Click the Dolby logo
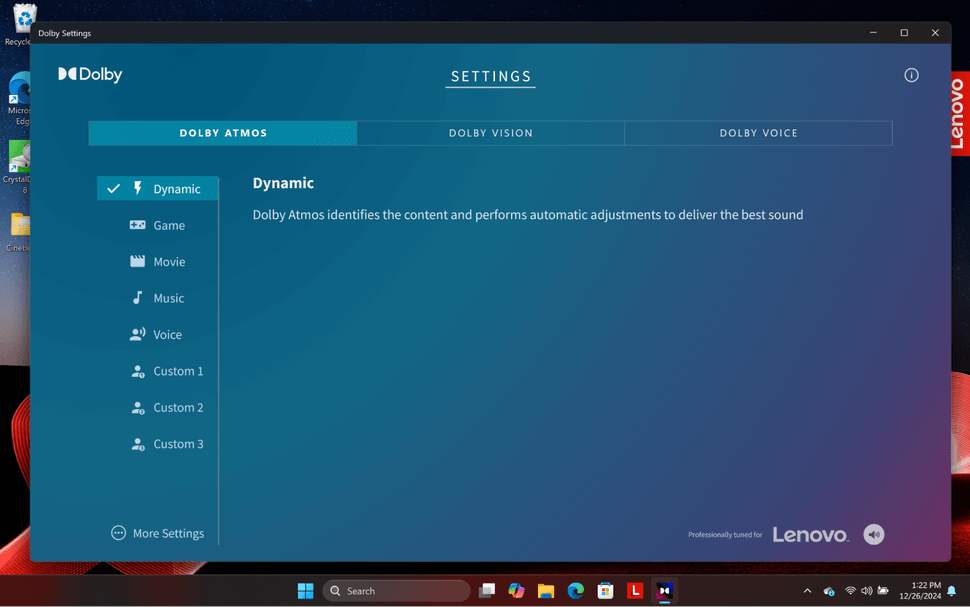Screen dimensions: 970x607 point(90,74)
